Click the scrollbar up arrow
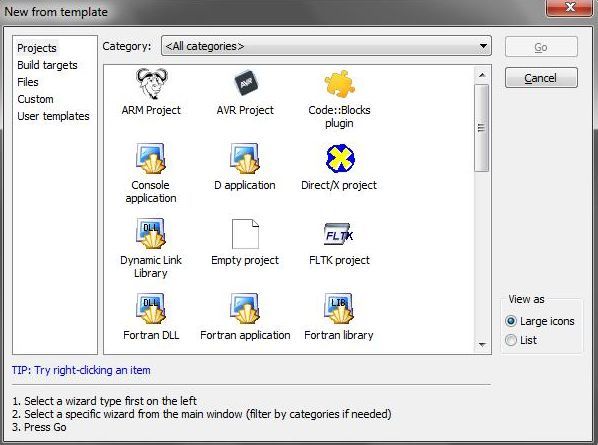598x445 pixels. (x=482, y=75)
